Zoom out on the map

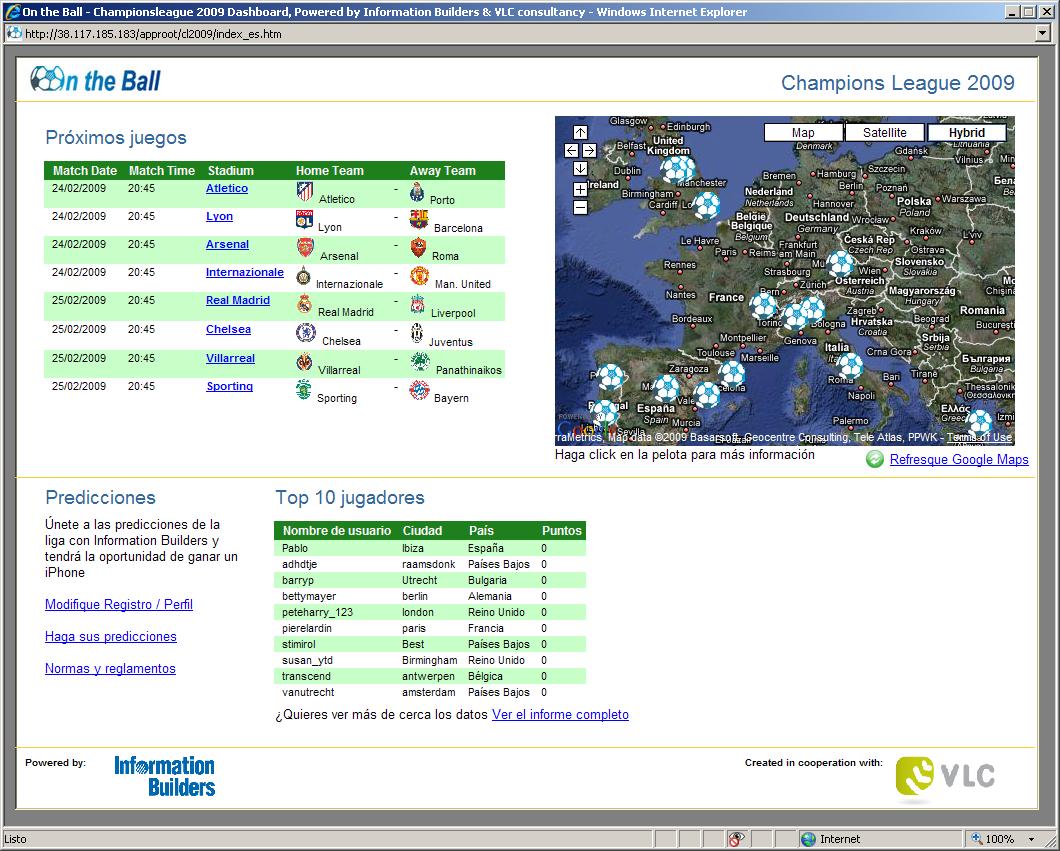[x=581, y=207]
